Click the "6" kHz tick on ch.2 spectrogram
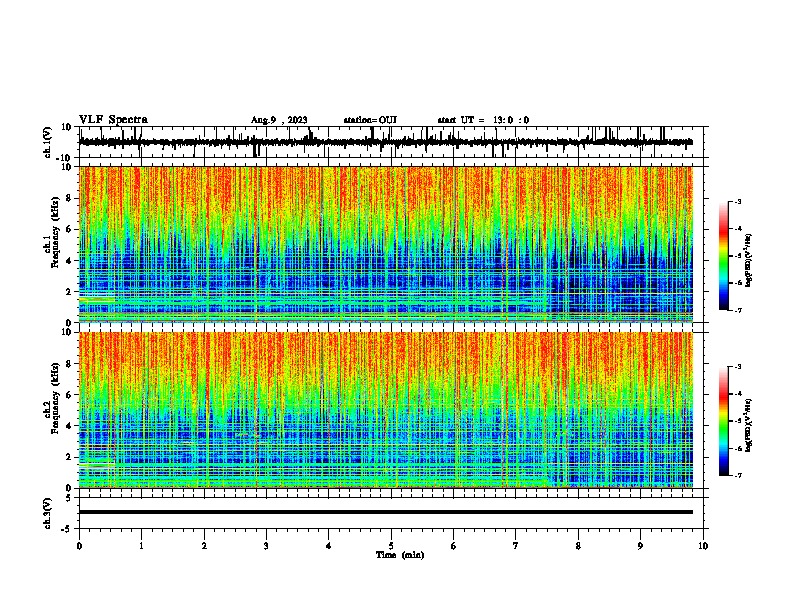 click(x=69, y=395)
